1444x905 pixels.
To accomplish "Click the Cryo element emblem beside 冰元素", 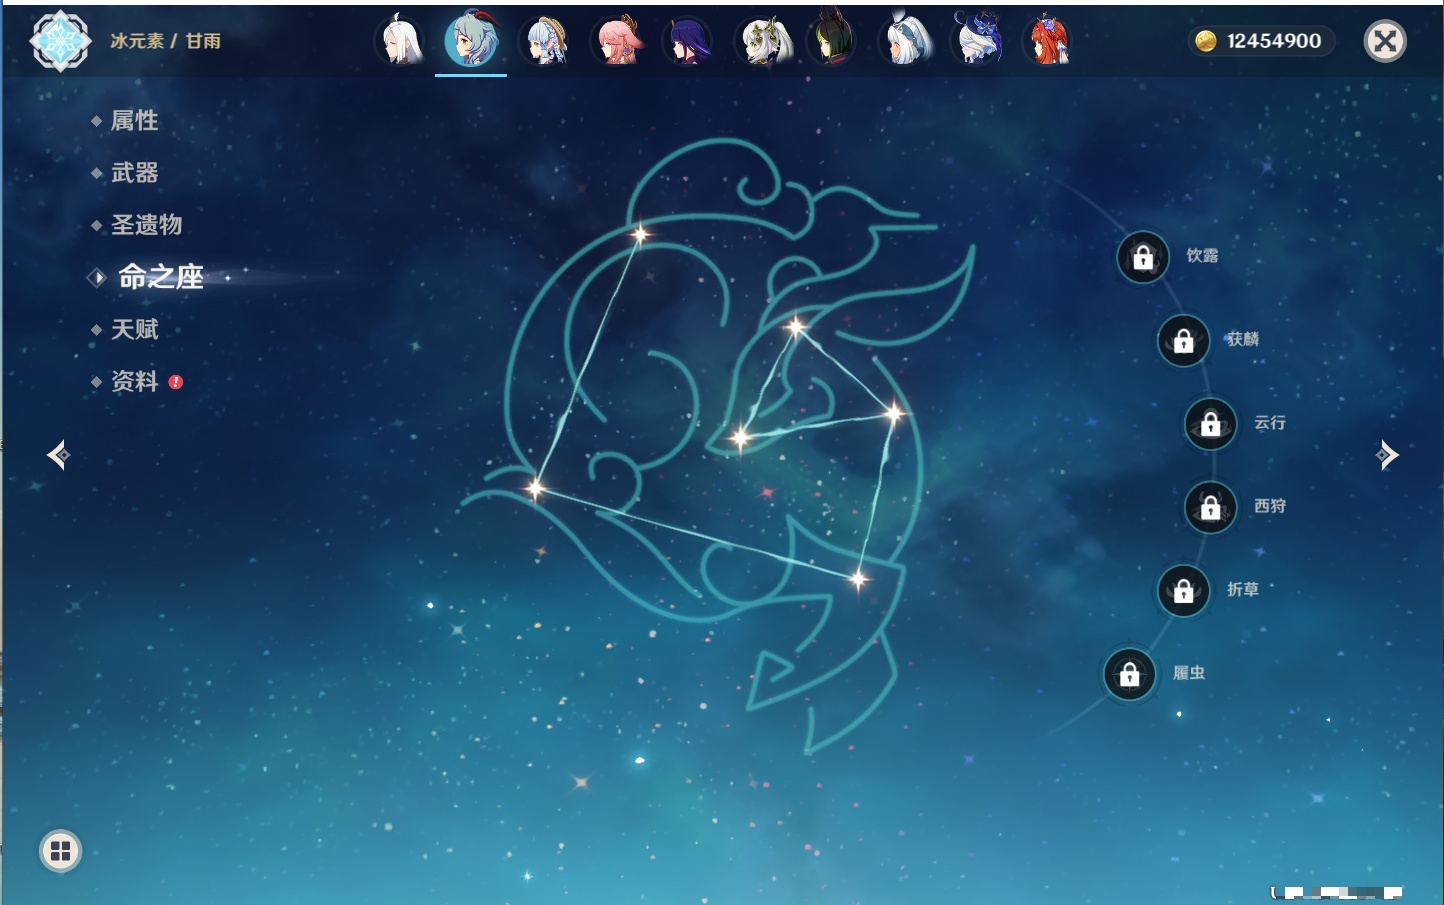I will tap(61, 41).
